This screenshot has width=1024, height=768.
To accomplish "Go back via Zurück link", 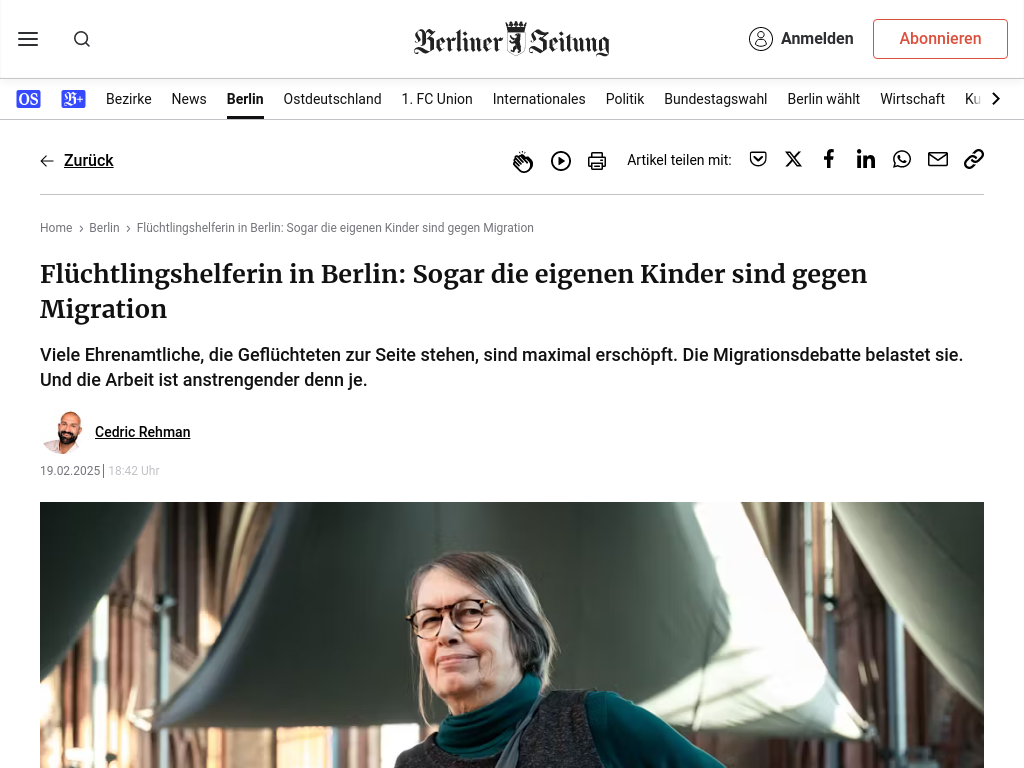I will (x=89, y=161).
